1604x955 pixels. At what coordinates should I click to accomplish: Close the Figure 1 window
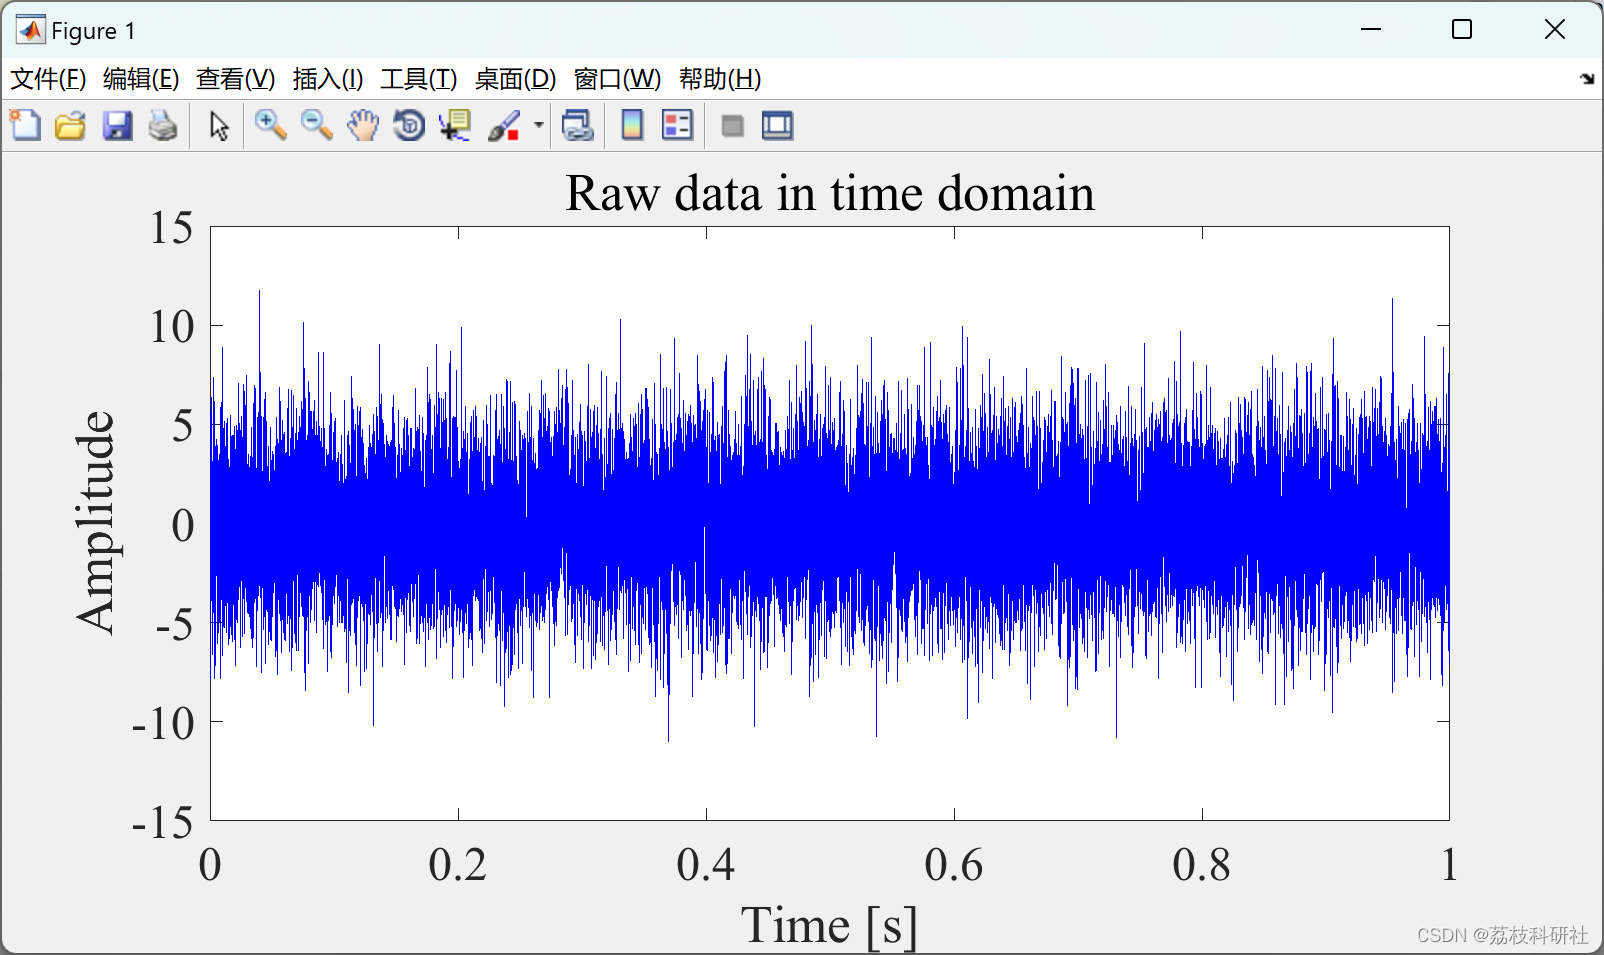[1554, 30]
